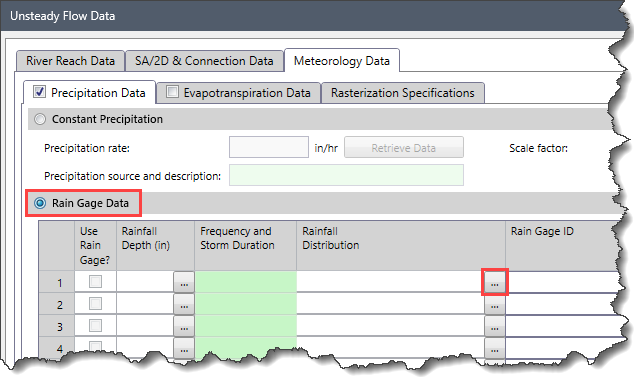Click row 1 Rainfall Depth cell

coord(145,282)
